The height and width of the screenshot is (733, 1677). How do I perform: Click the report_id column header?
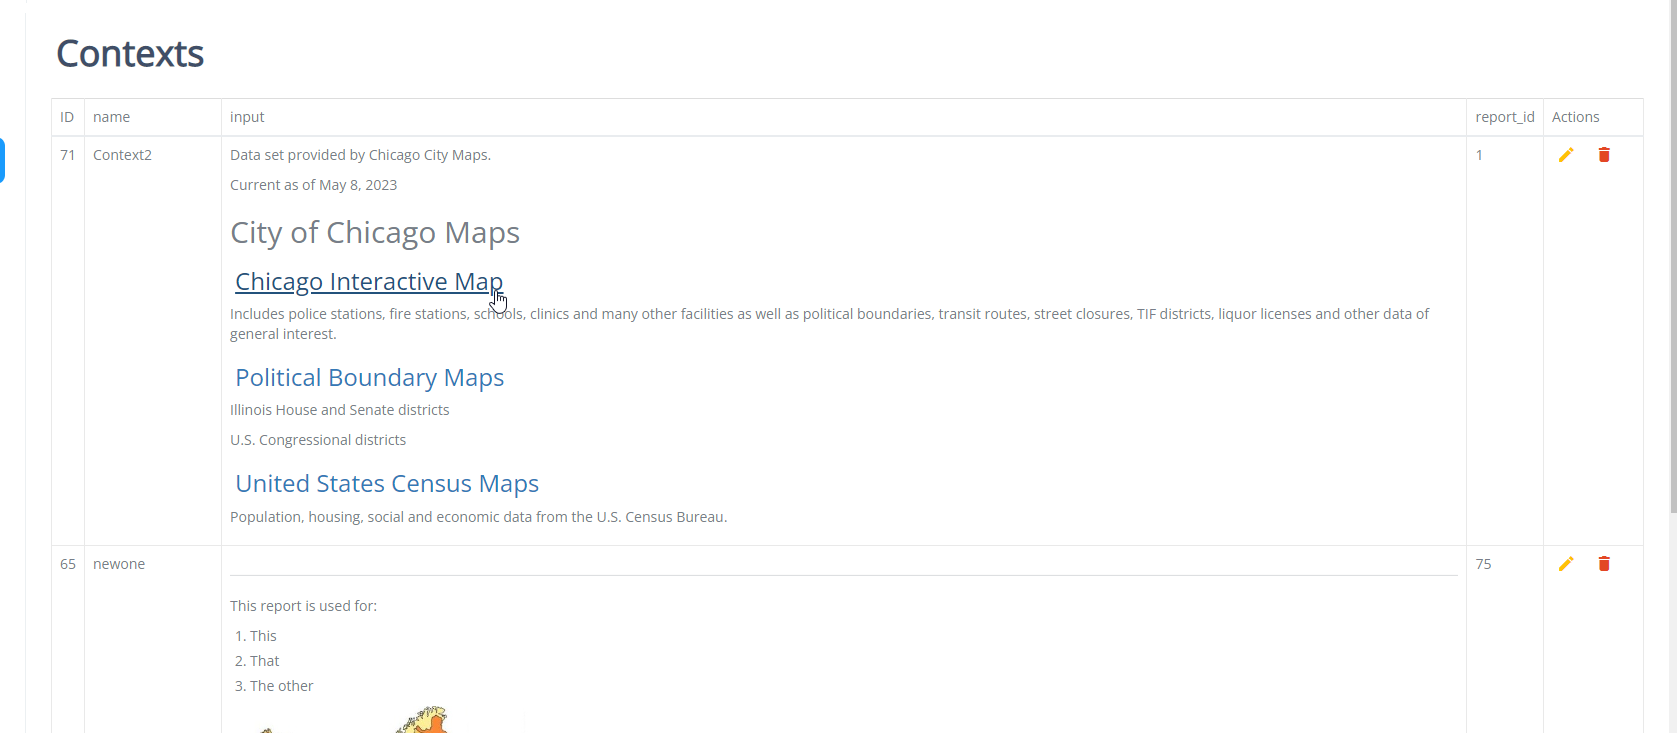pyautogui.click(x=1505, y=117)
